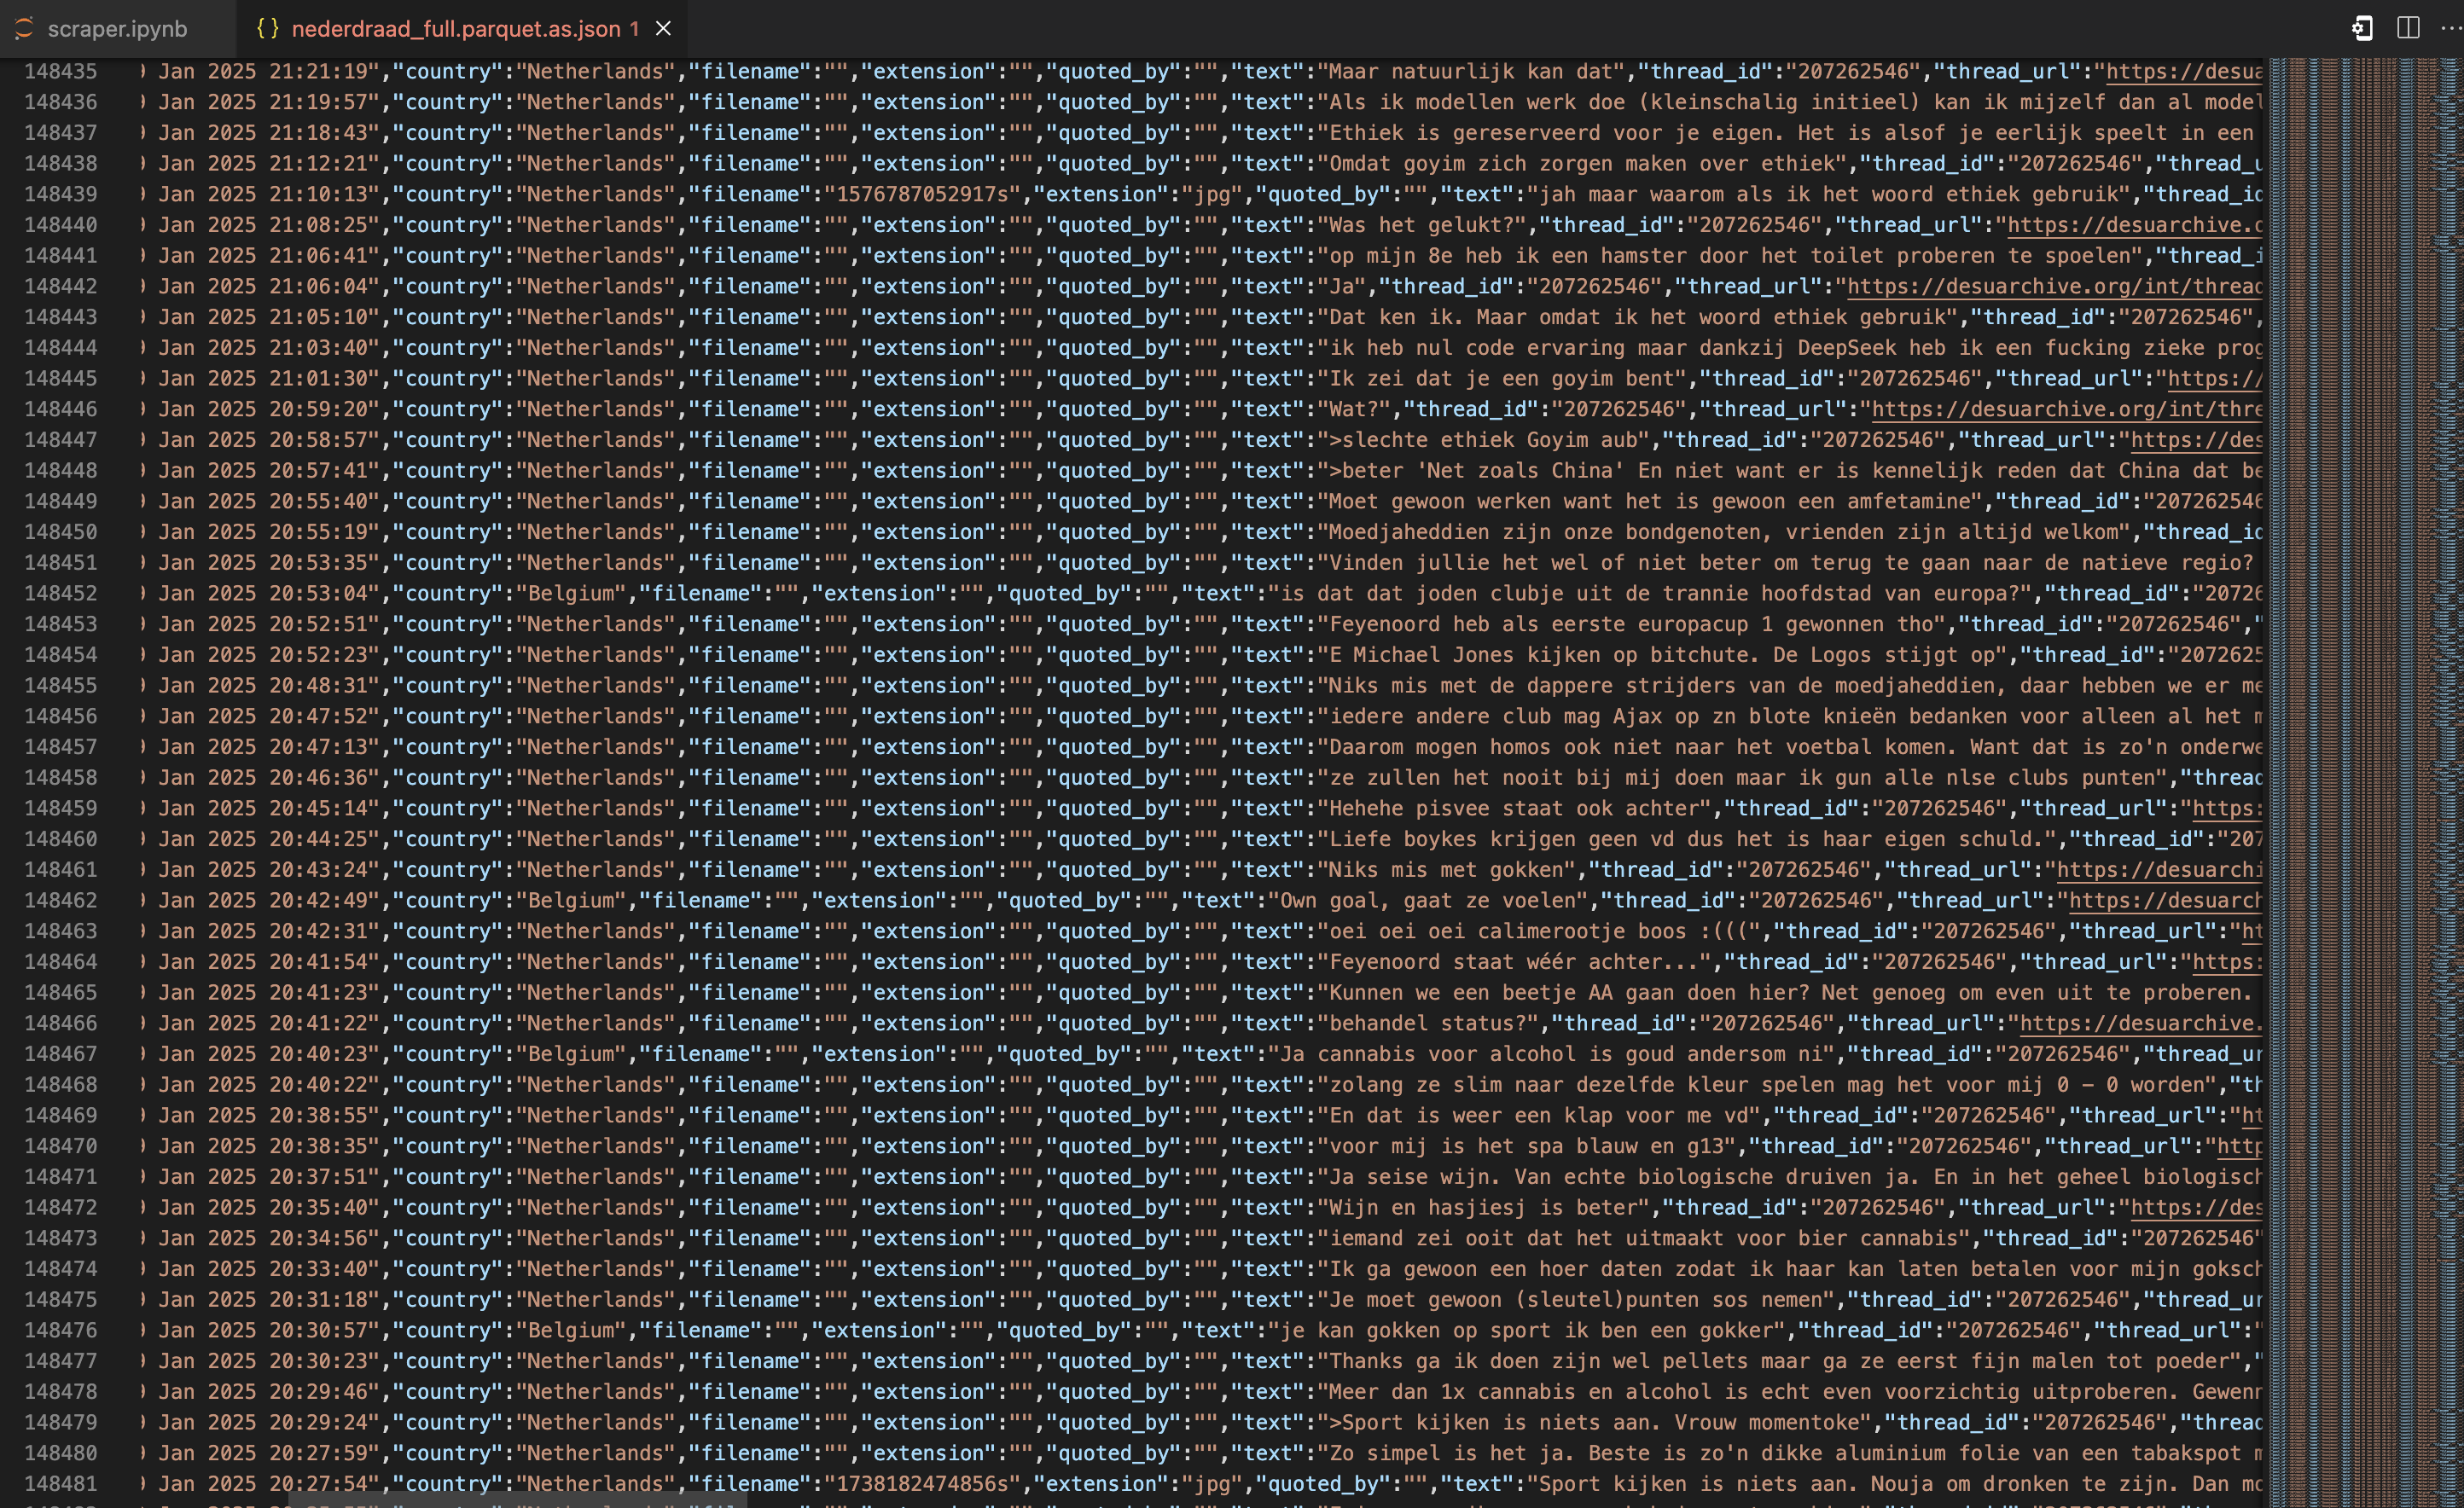Screen dimensions: 2464x1508
Task: Click the desuarchive link on line 148466
Action: coord(2138,1024)
